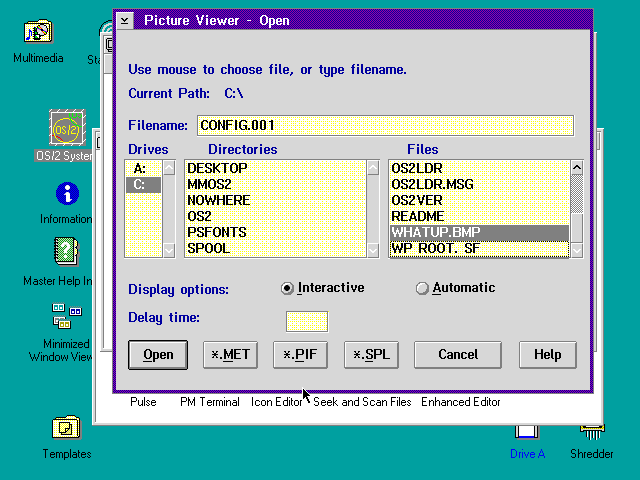The height and width of the screenshot is (480, 640).
Task: Select drive A: in Drives list
Action: (x=143, y=169)
